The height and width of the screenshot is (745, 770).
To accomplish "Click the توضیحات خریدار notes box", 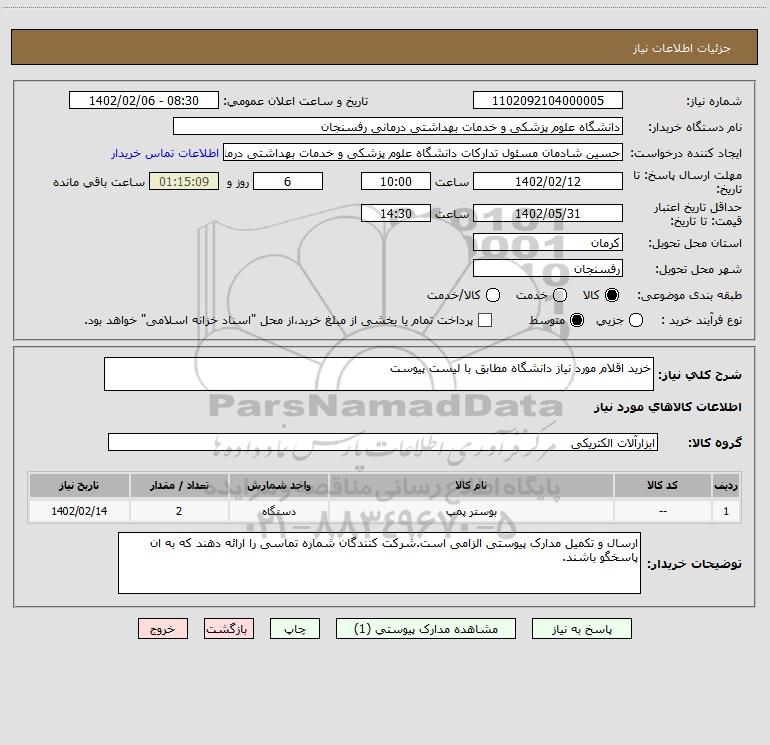I will tap(379, 563).
